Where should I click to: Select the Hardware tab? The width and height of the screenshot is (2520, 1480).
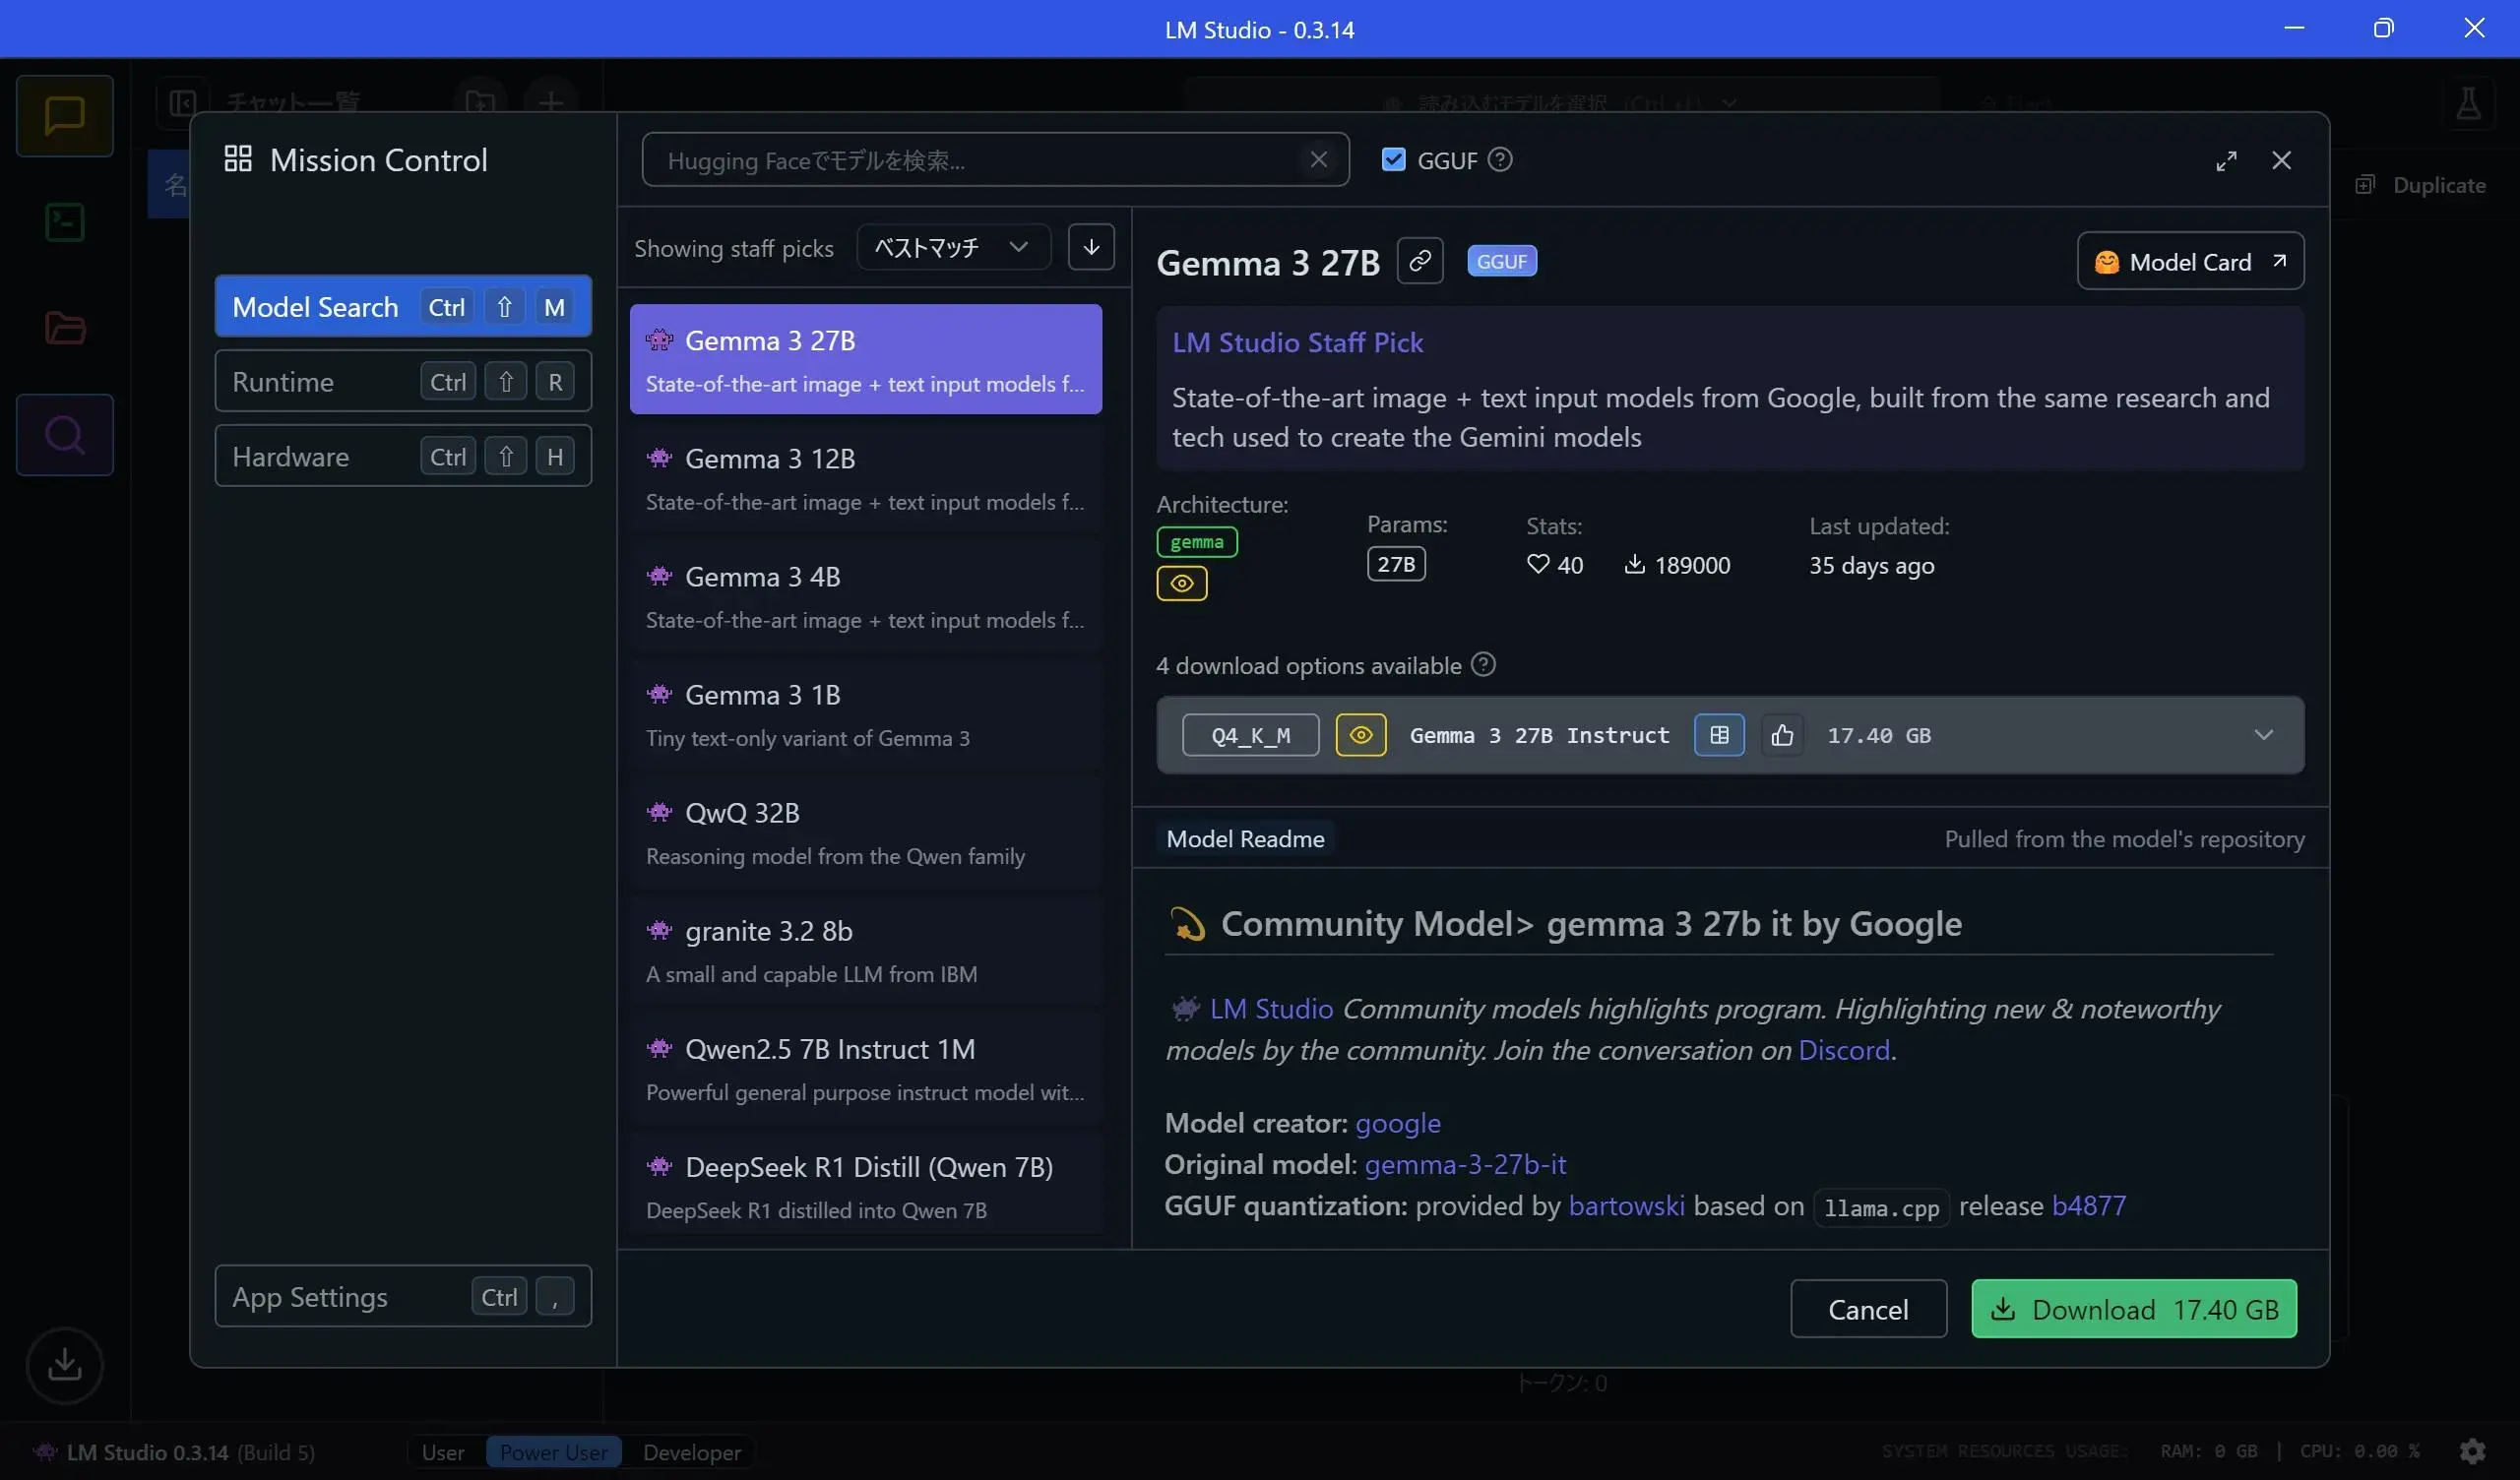pyautogui.click(x=403, y=456)
